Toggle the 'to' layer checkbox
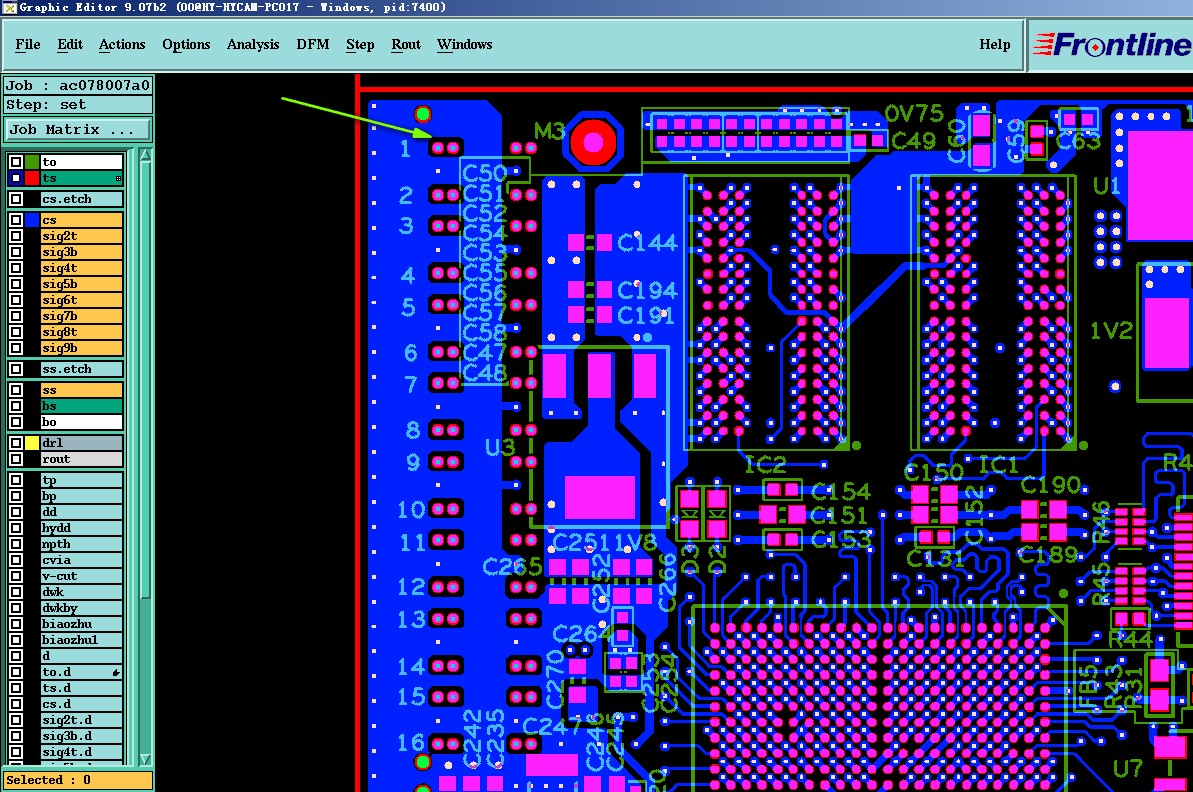Screen dimensions: 1193x792 16,162
